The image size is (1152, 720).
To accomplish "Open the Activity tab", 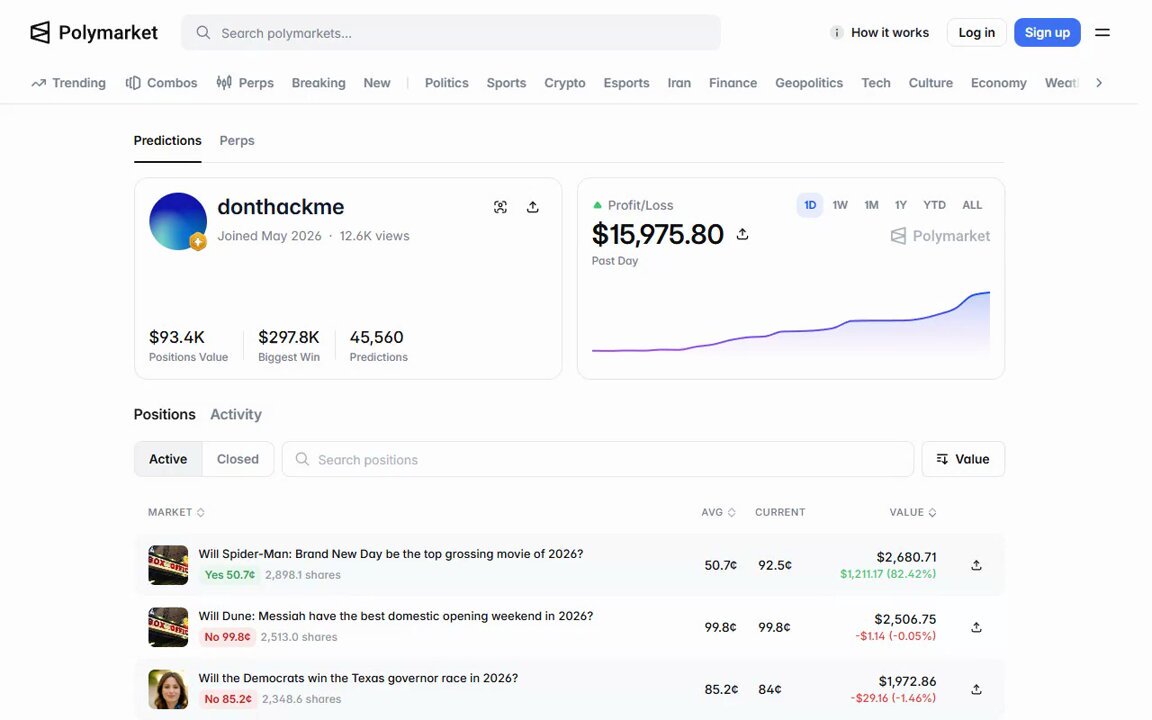I will (236, 414).
